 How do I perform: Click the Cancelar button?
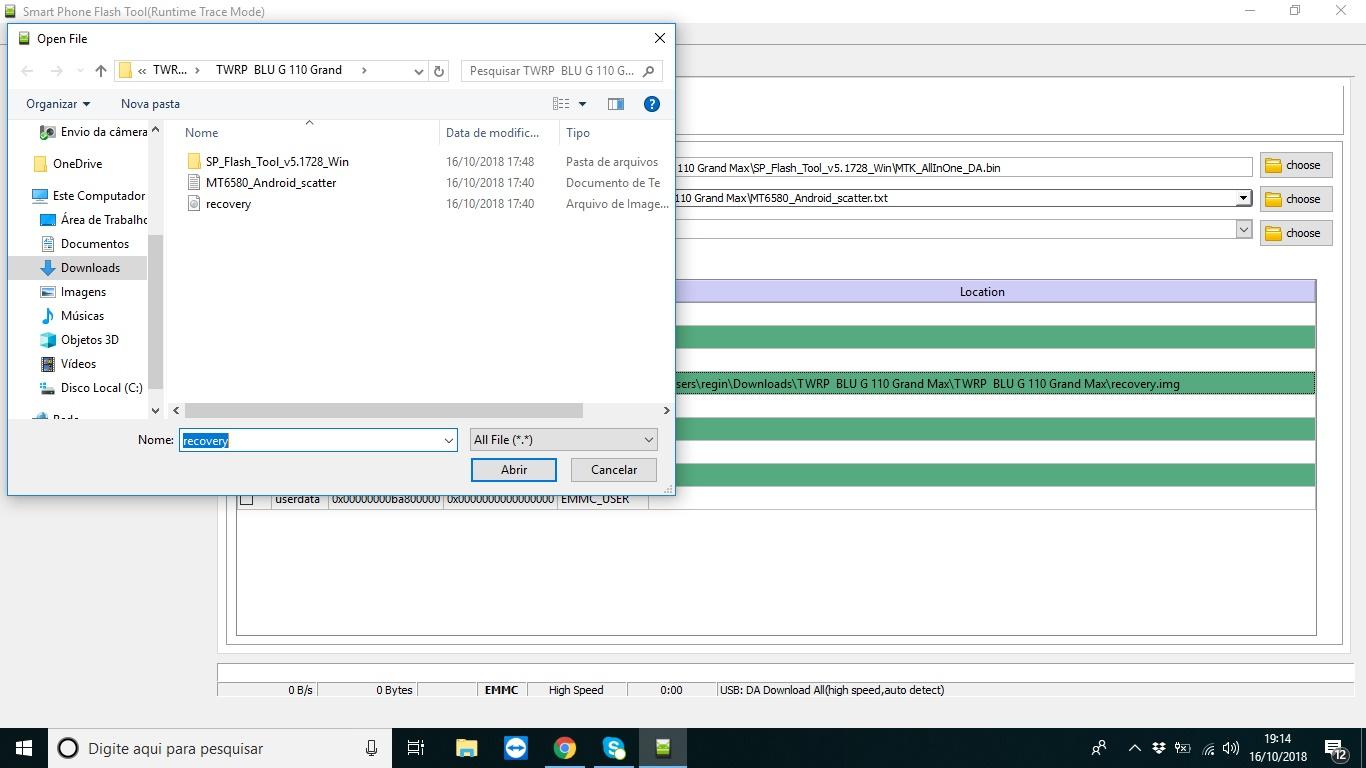pyautogui.click(x=613, y=470)
